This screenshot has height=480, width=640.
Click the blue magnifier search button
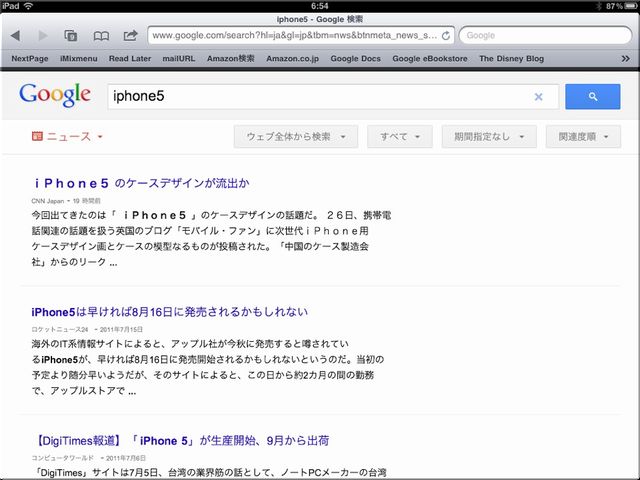(x=593, y=97)
